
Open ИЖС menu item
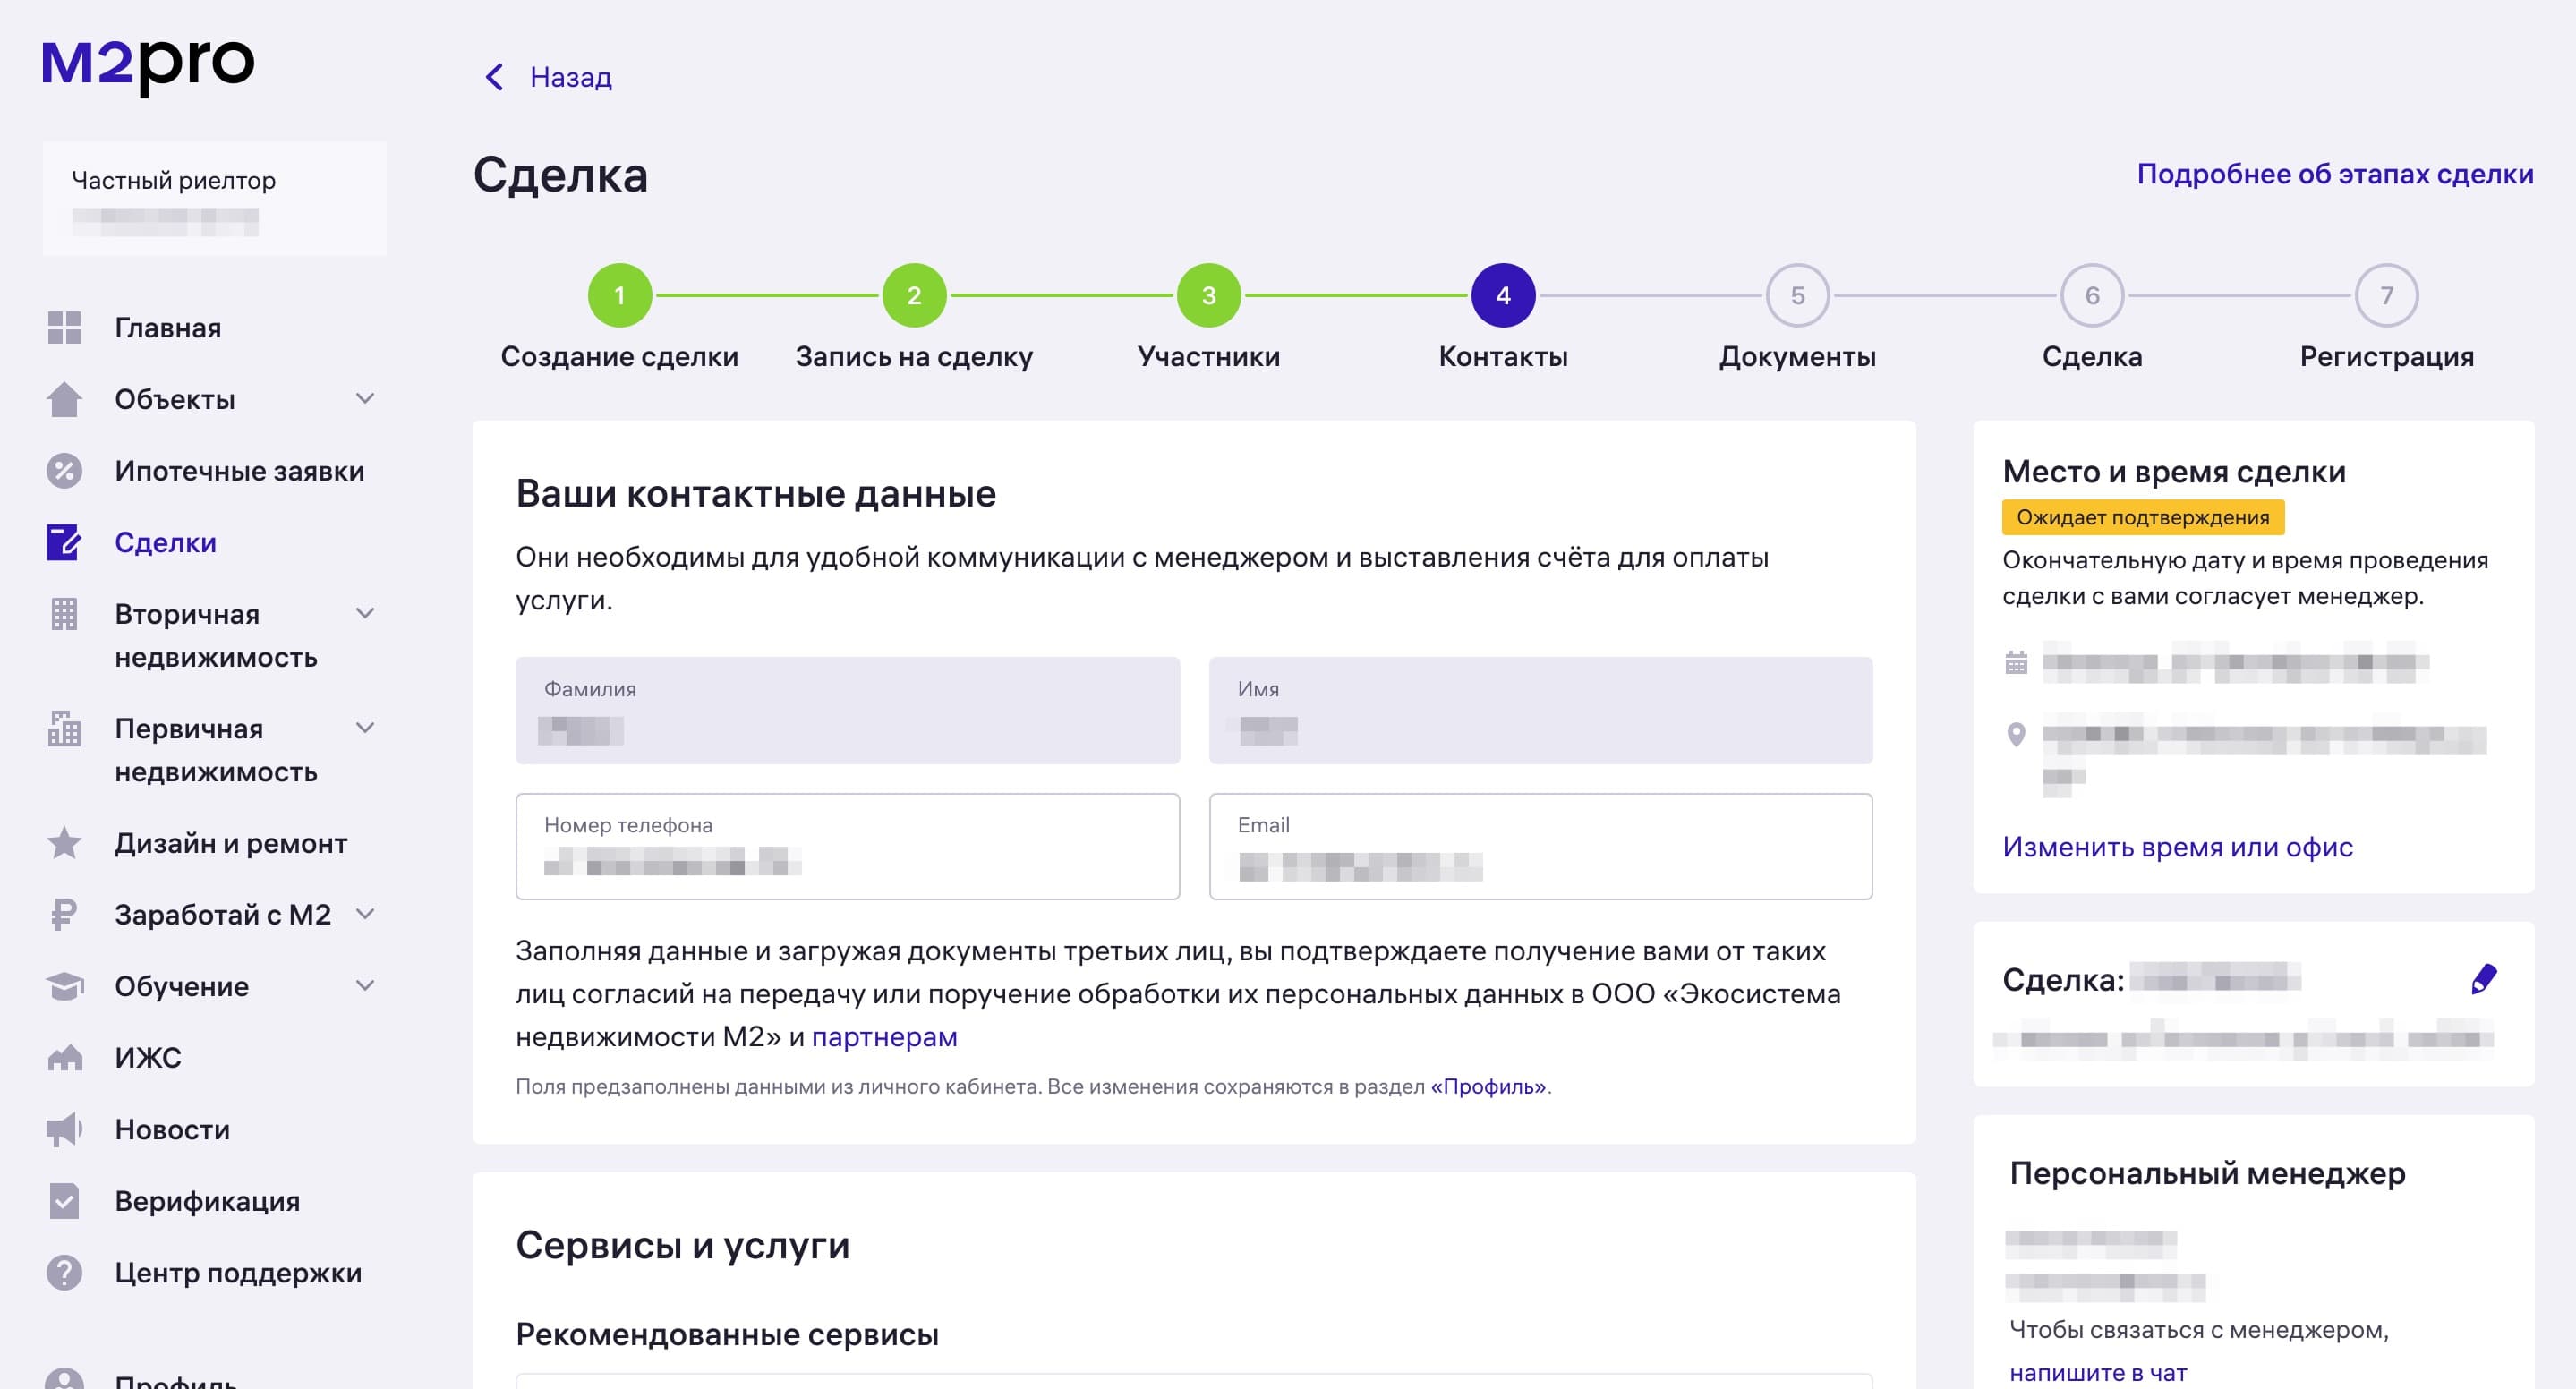pyautogui.click(x=148, y=1058)
